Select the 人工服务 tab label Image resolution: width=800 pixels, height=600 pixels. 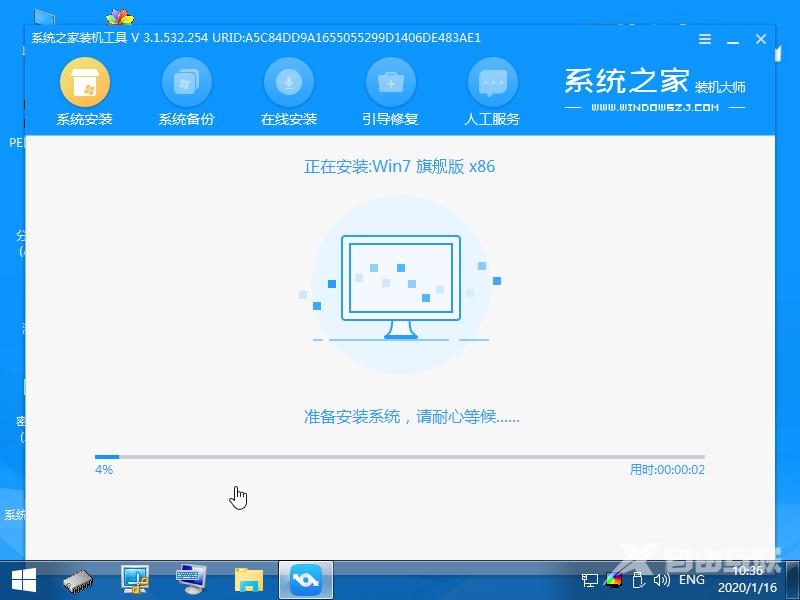coord(492,119)
